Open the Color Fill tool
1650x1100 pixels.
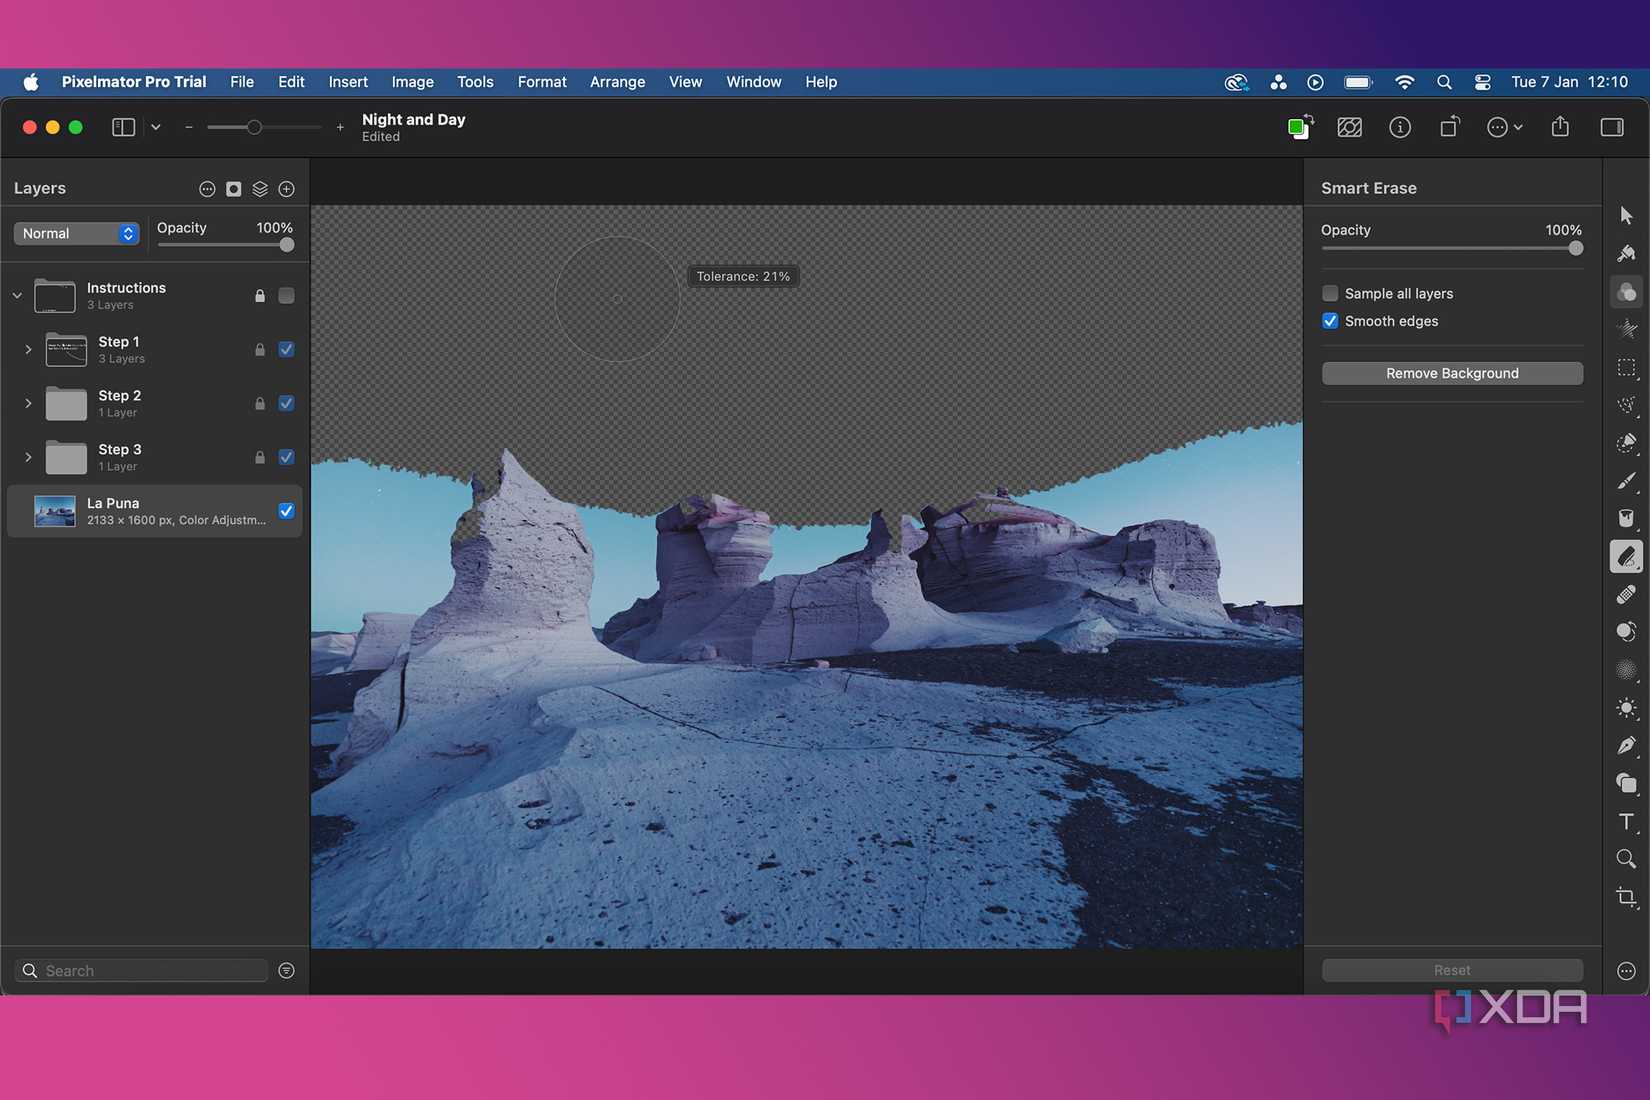click(1626, 518)
